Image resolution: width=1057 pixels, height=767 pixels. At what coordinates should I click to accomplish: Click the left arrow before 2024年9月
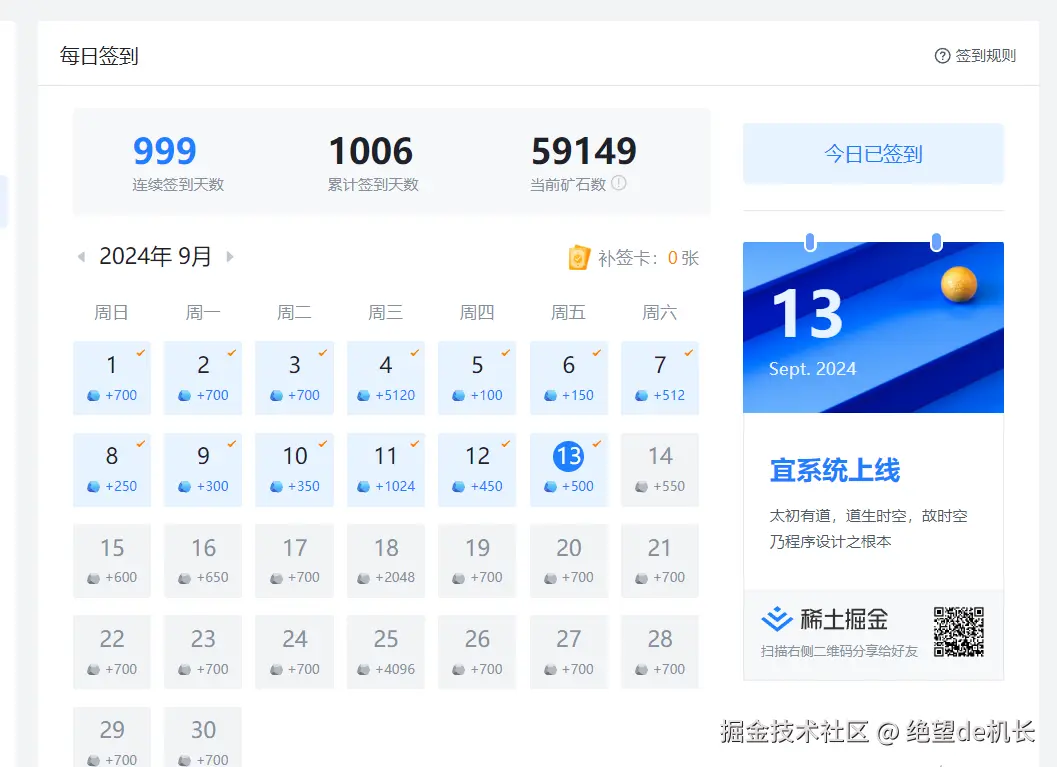point(80,256)
